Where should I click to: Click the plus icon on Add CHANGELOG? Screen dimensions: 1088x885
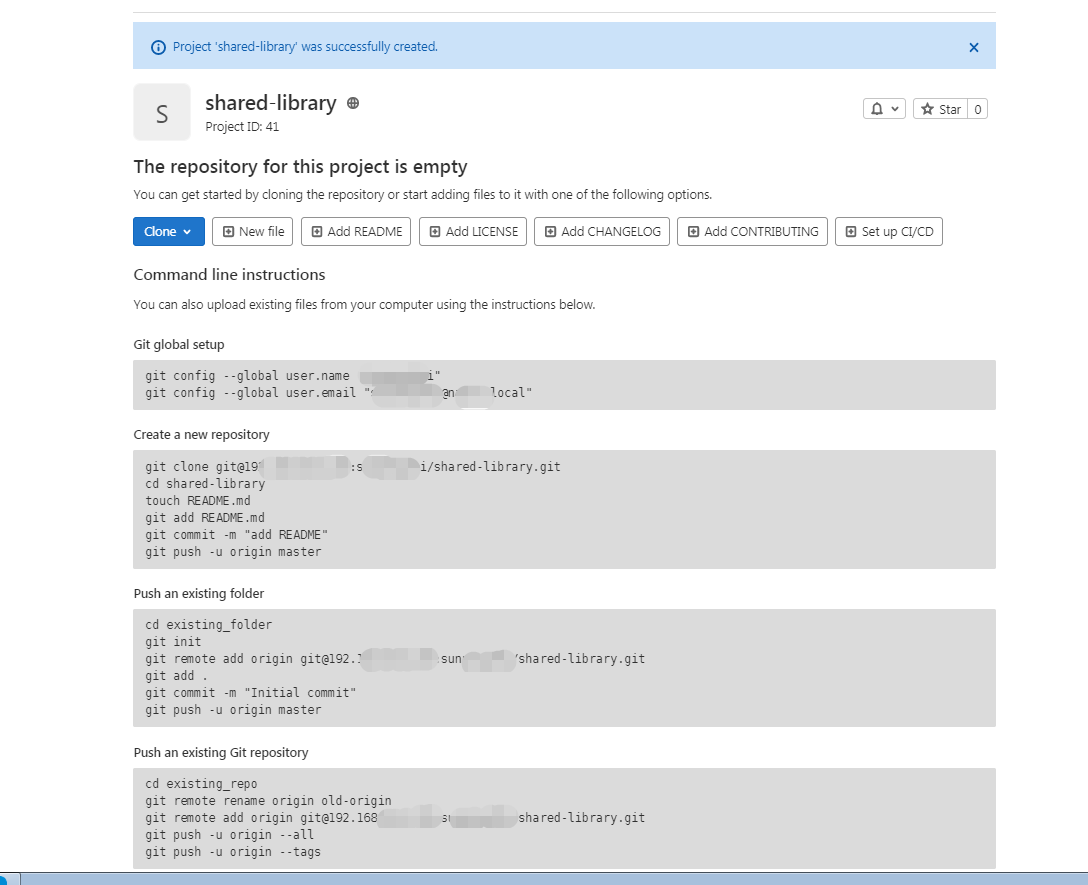[550, 232]
